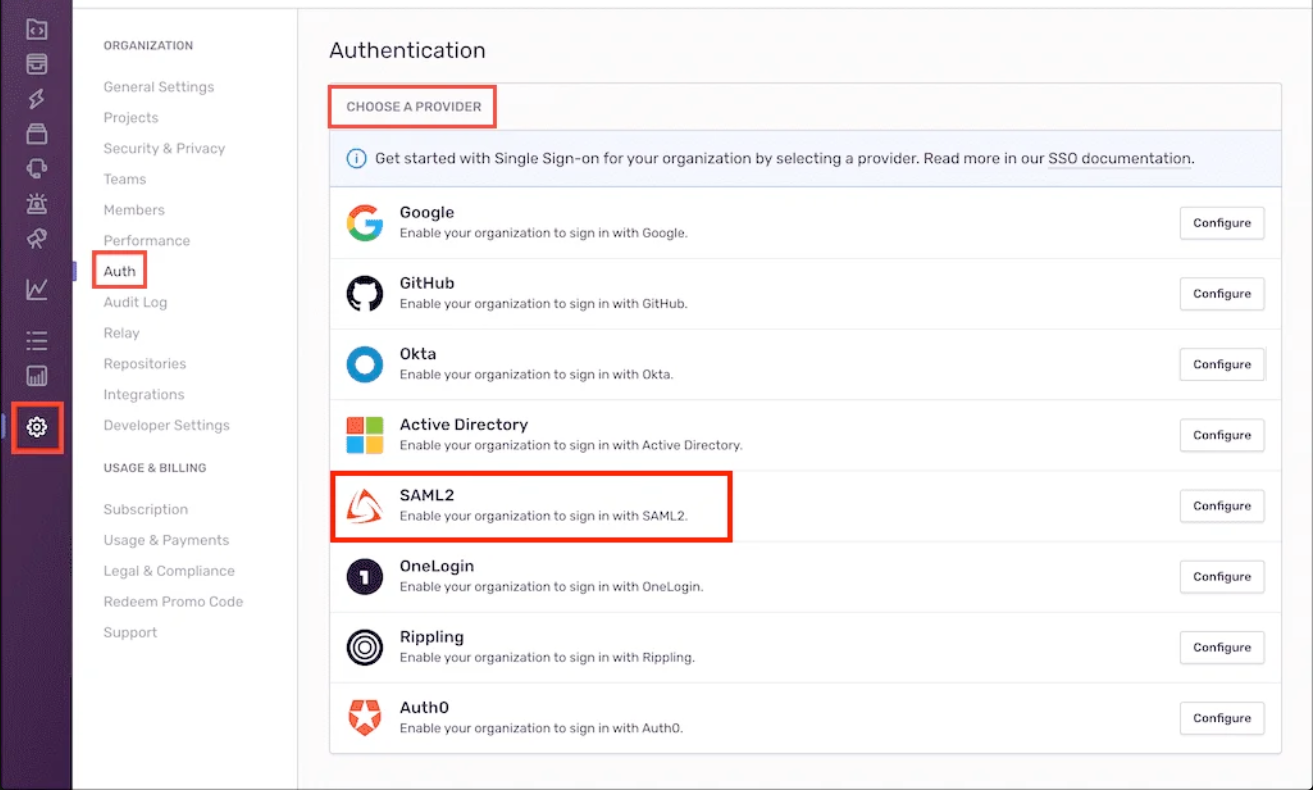Open Dashboards line-graph sidebar icon
This screenshot has width=1313, height=790.
click(x=37, y=290)
